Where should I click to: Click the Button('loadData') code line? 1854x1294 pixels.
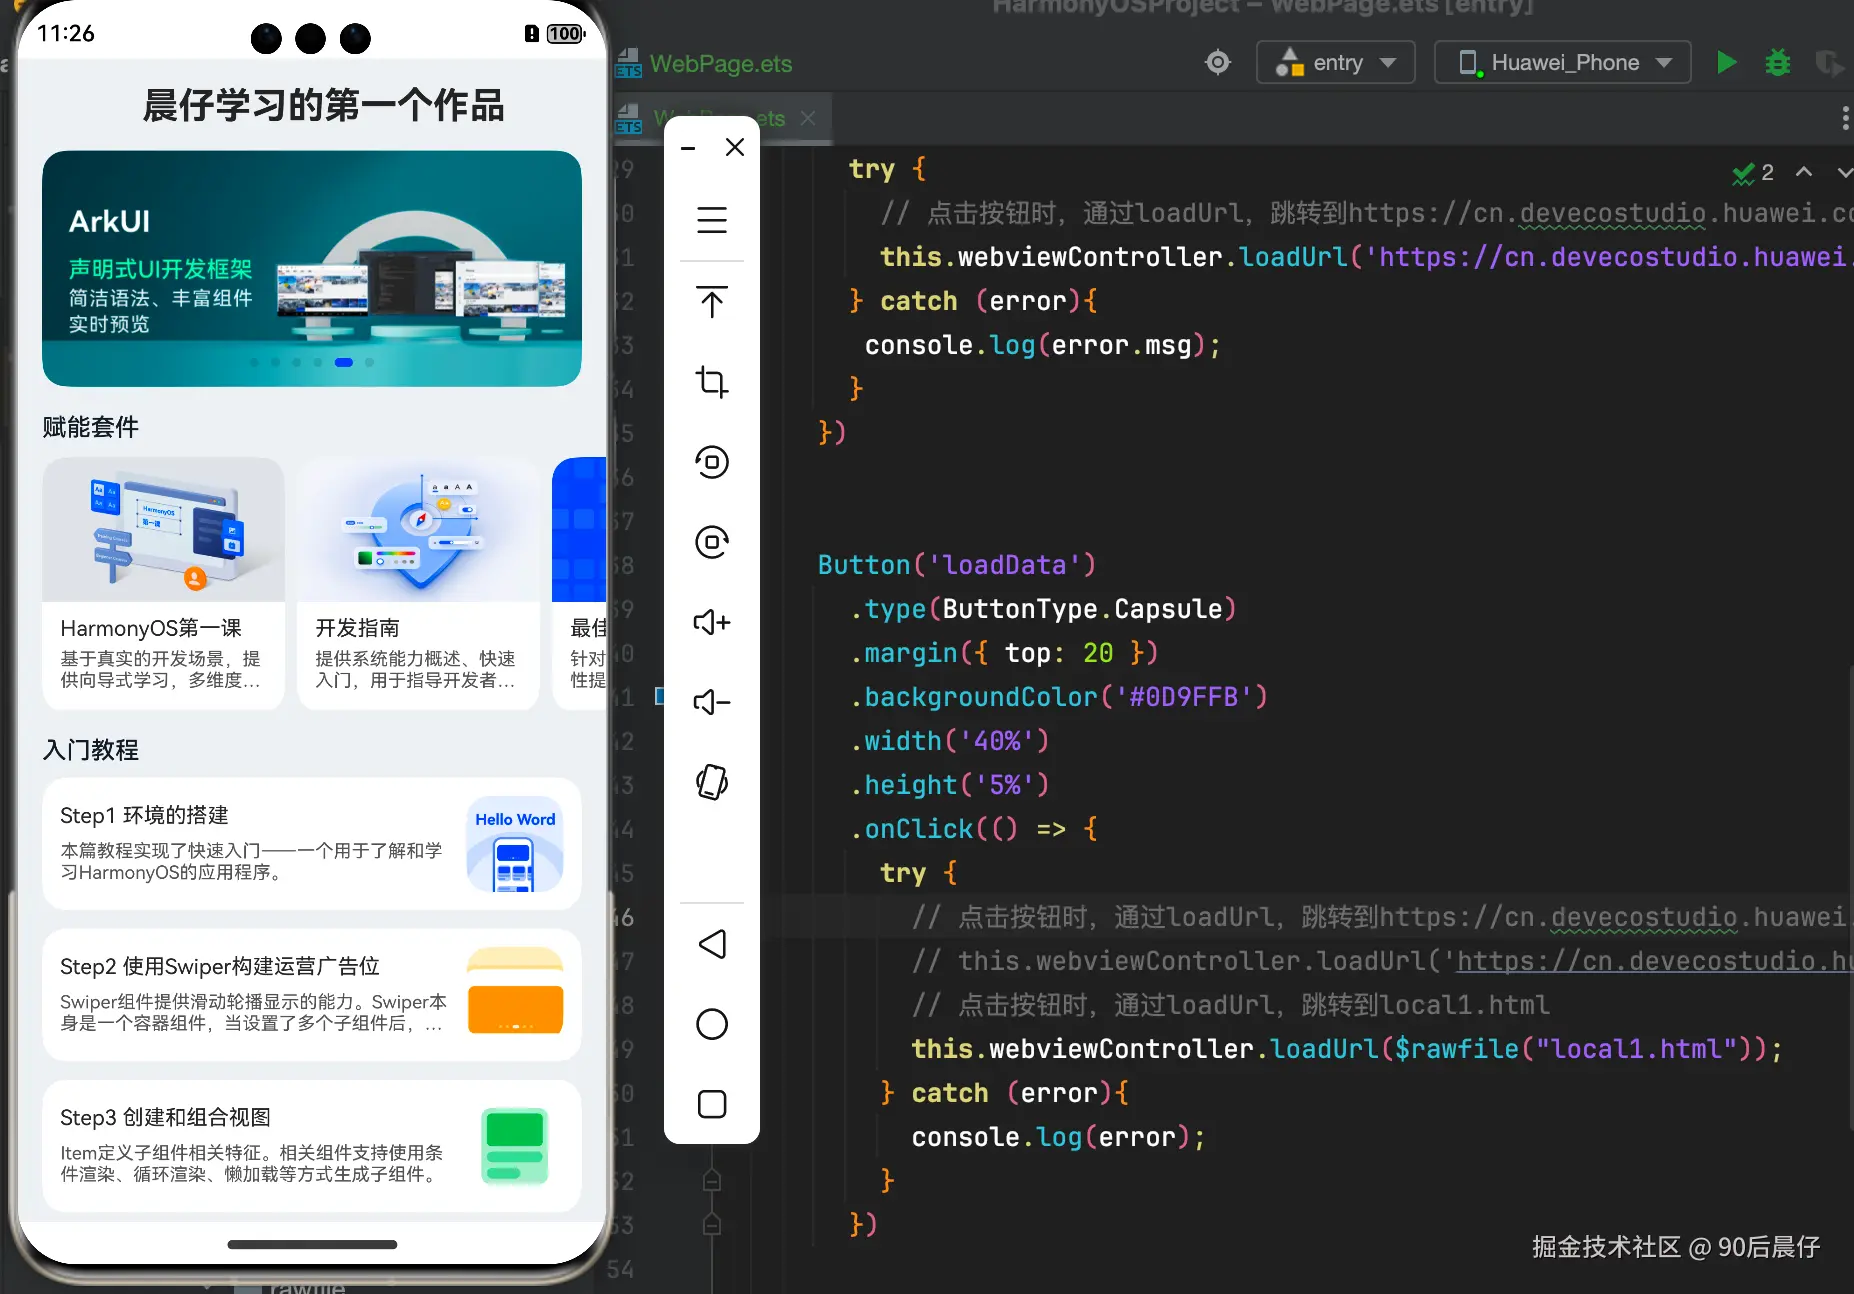957,565
